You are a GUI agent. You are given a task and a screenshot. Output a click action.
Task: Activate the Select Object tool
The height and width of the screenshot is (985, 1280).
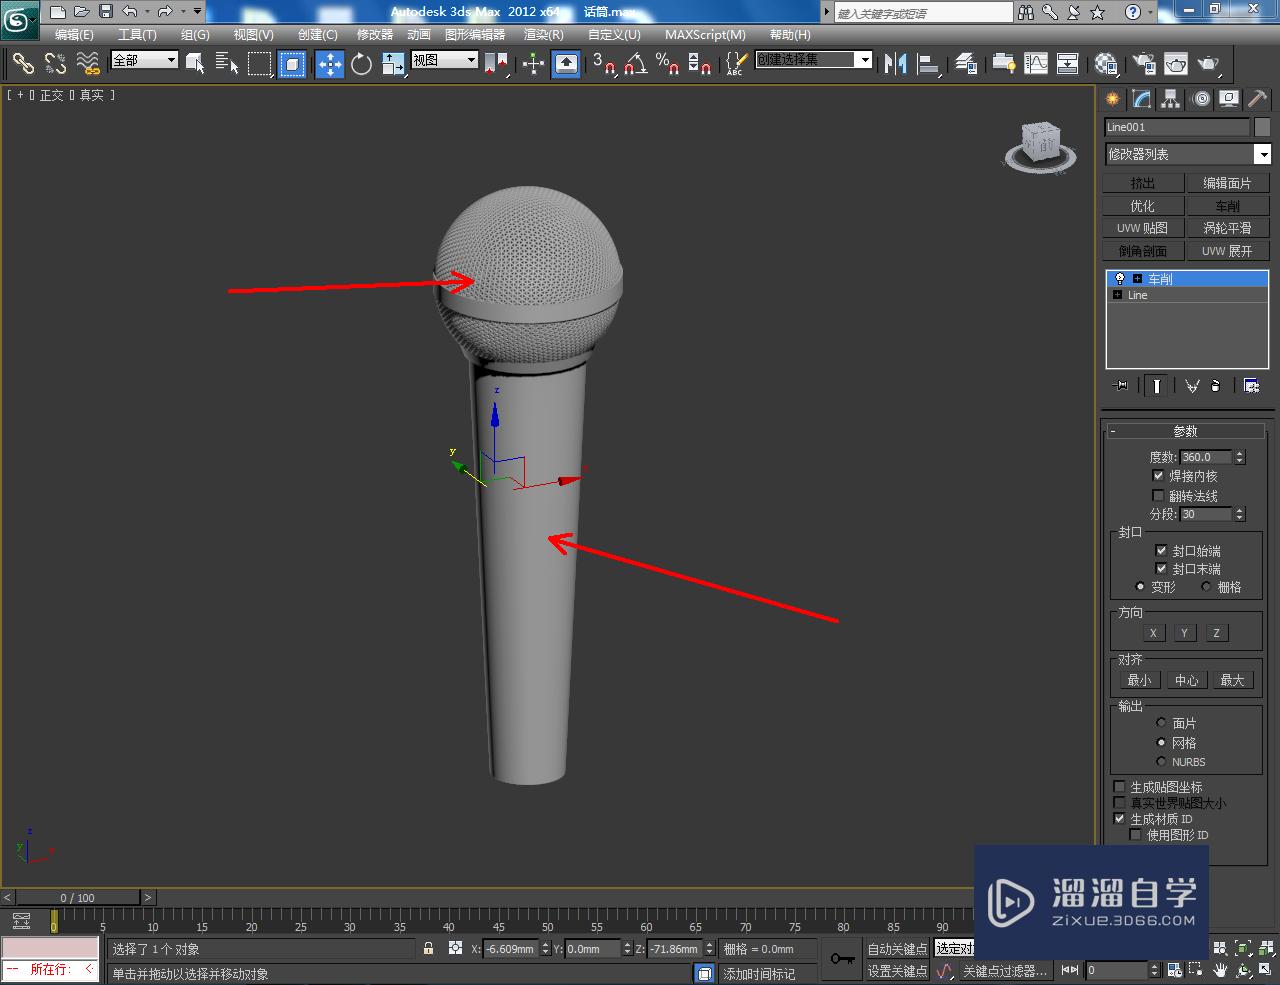196,64
